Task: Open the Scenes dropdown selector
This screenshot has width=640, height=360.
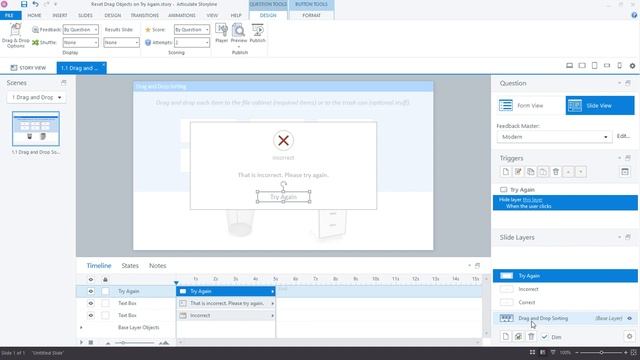Action: coord(36,98)
